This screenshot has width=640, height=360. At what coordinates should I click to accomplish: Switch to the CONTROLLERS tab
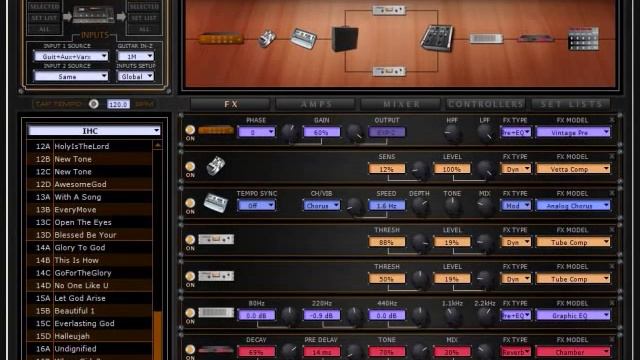tap(486, 104)
